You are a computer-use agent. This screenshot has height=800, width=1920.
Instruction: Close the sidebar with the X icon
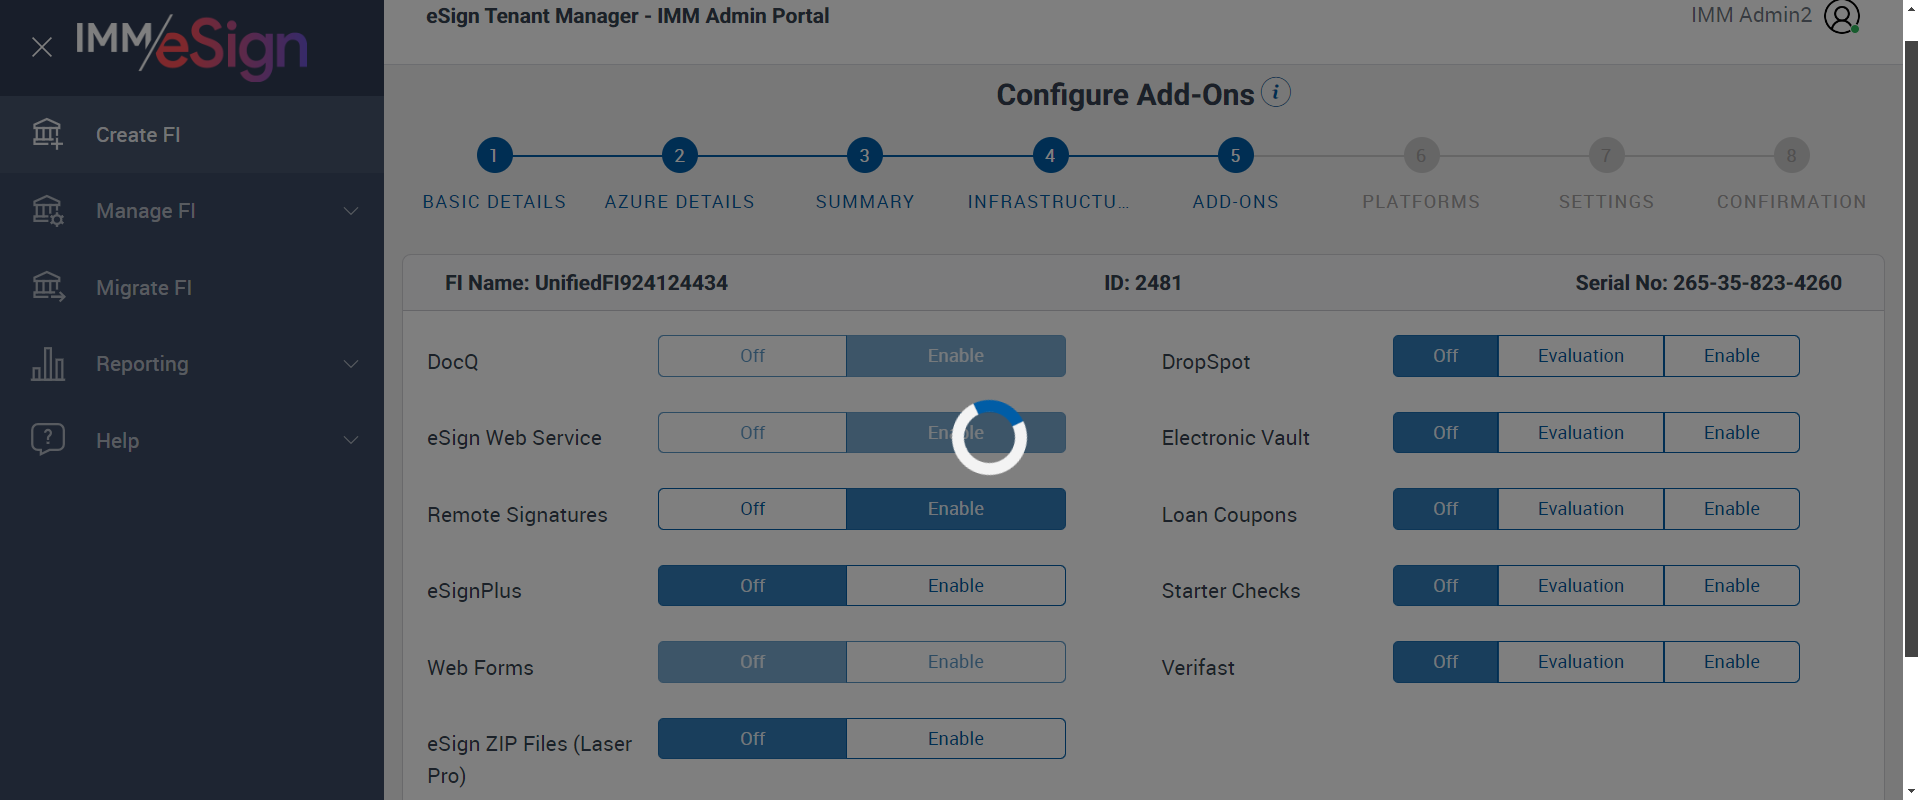pos(42,47)
